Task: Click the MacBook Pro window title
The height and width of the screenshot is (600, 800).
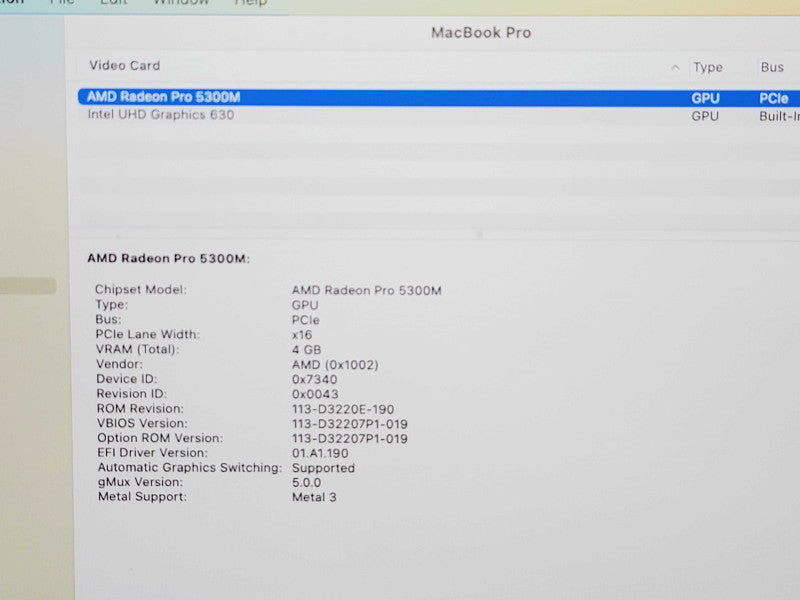Action: tap(481, 33)
